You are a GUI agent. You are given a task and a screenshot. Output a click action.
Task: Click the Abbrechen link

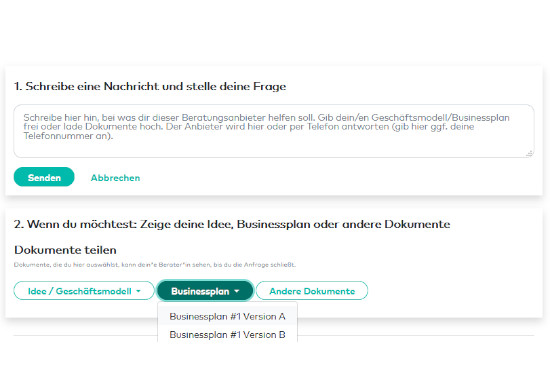115,178
